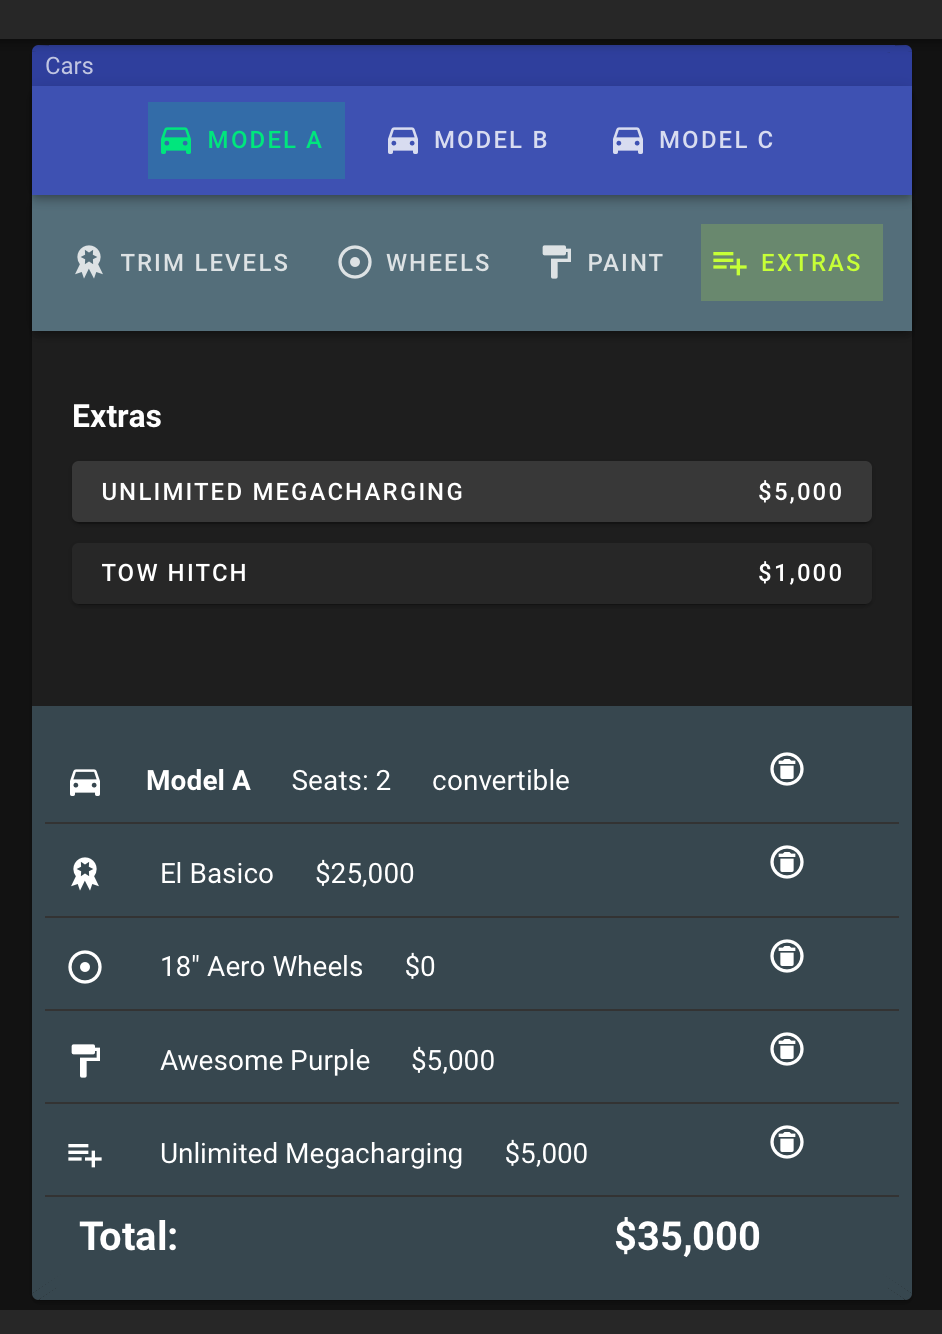942x1334 pixels.
Task: Delete Awesome Purple paint via trash icon
Action: (x=787, y=1049)
